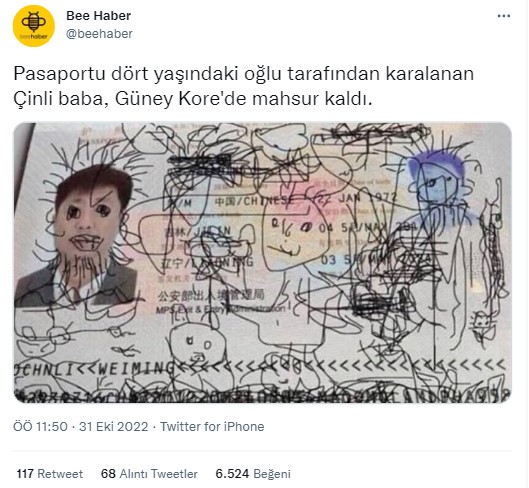529x488 pixels.
Task: Visit the @beehaber handle link
Action: pos(99,34)
